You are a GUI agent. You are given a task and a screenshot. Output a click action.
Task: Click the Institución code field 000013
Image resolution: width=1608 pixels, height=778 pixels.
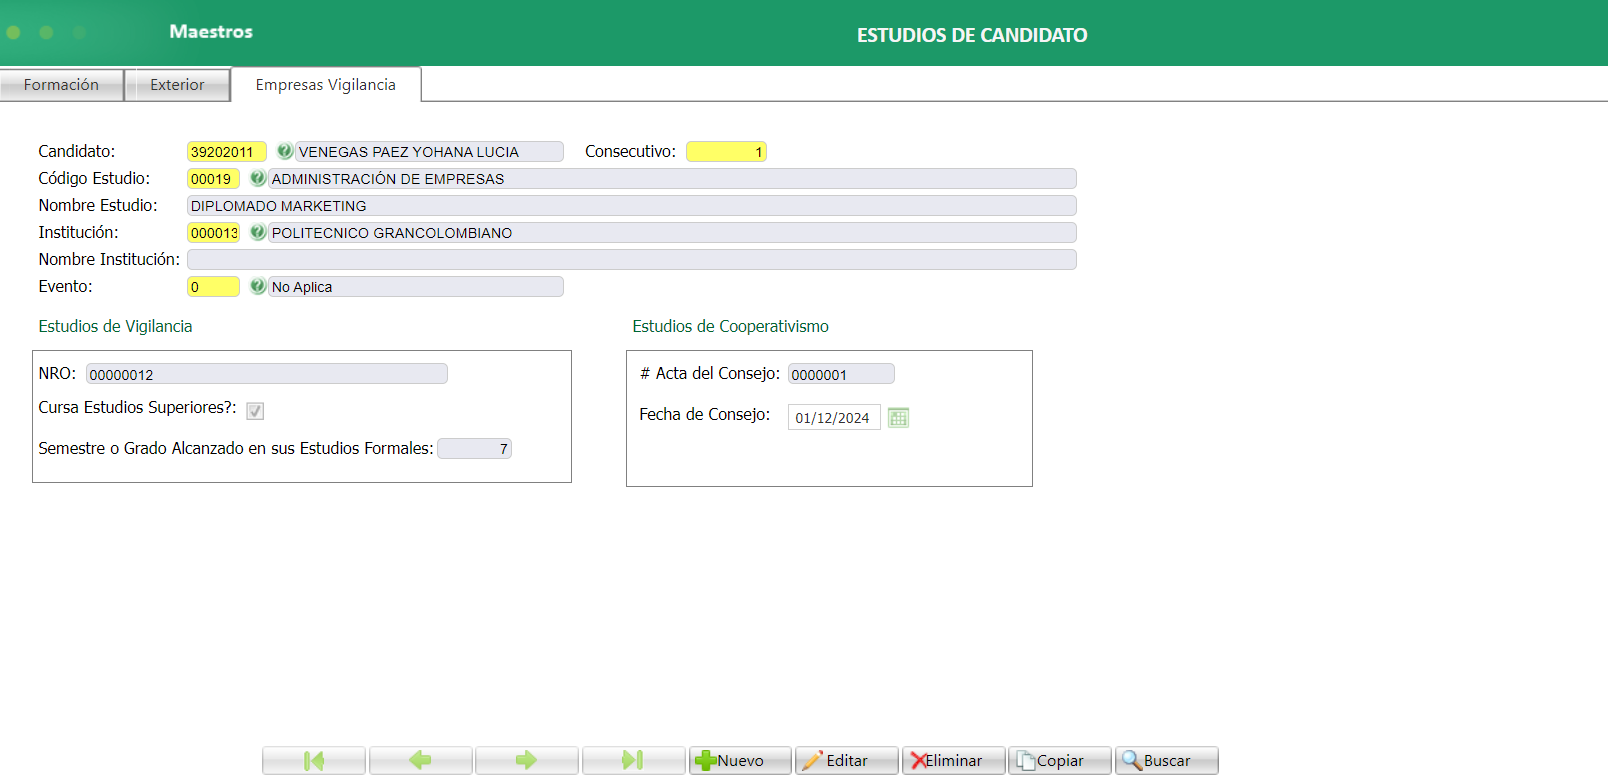point(213,233)
